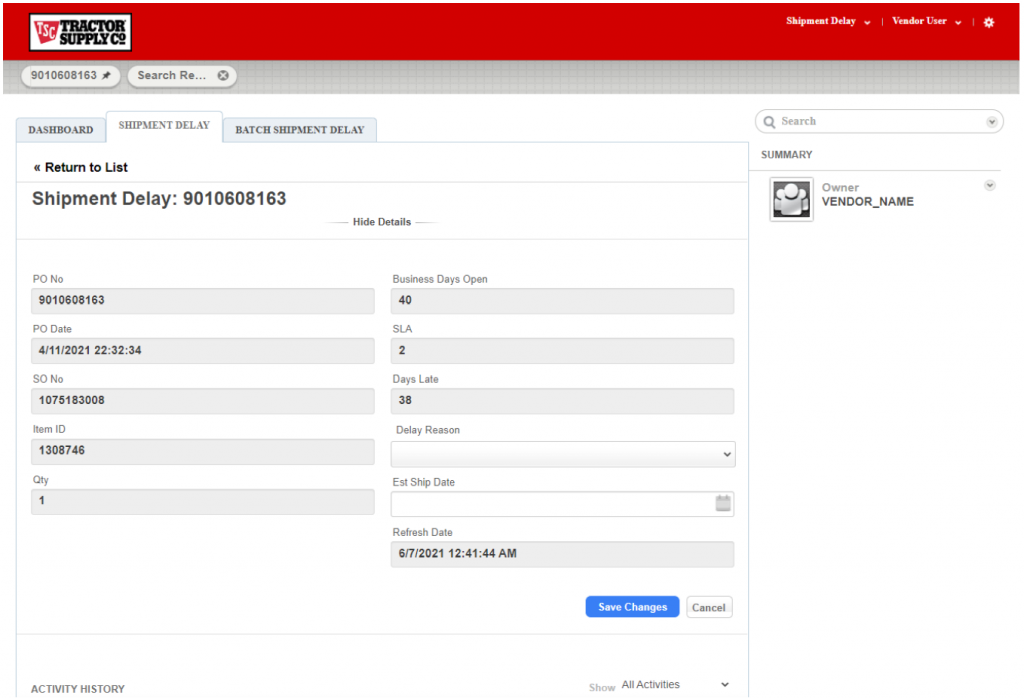Select the Search Re... tab
The image size is (1024, 698).
click(182, 76)
